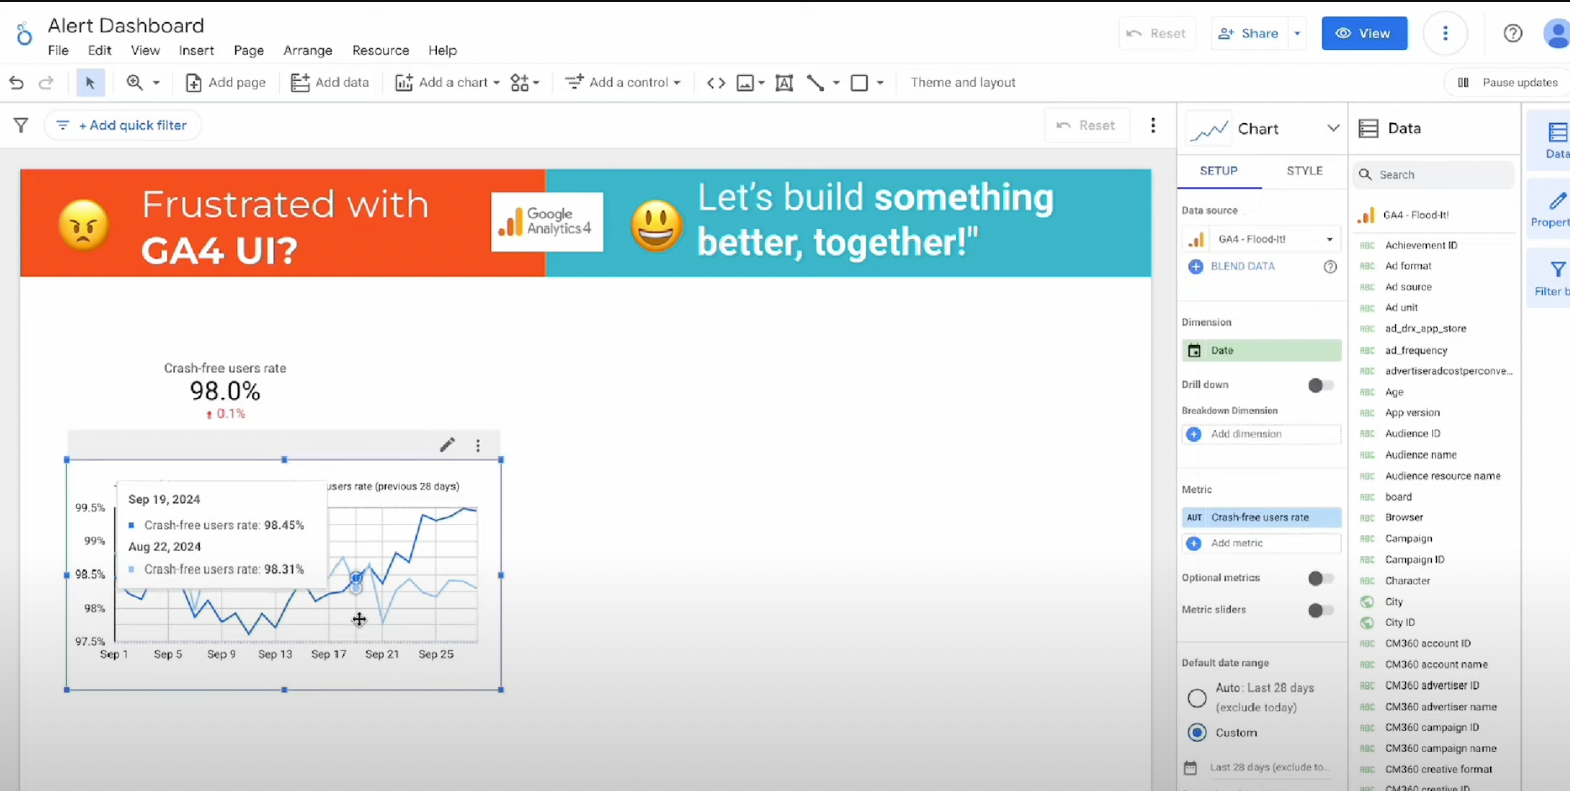Click BLEND DATA link
Viewport: 1570px width, 791px height.
(1231, 267)
